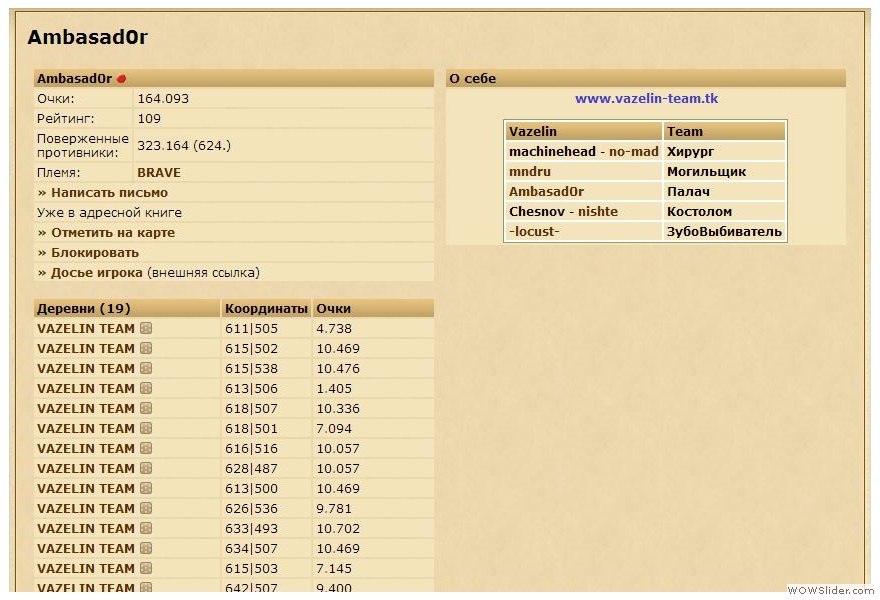Viewport: 880px width, 600px height.
Task: Visit the www.vazelin-team.tk link
Action: (646, 99)
